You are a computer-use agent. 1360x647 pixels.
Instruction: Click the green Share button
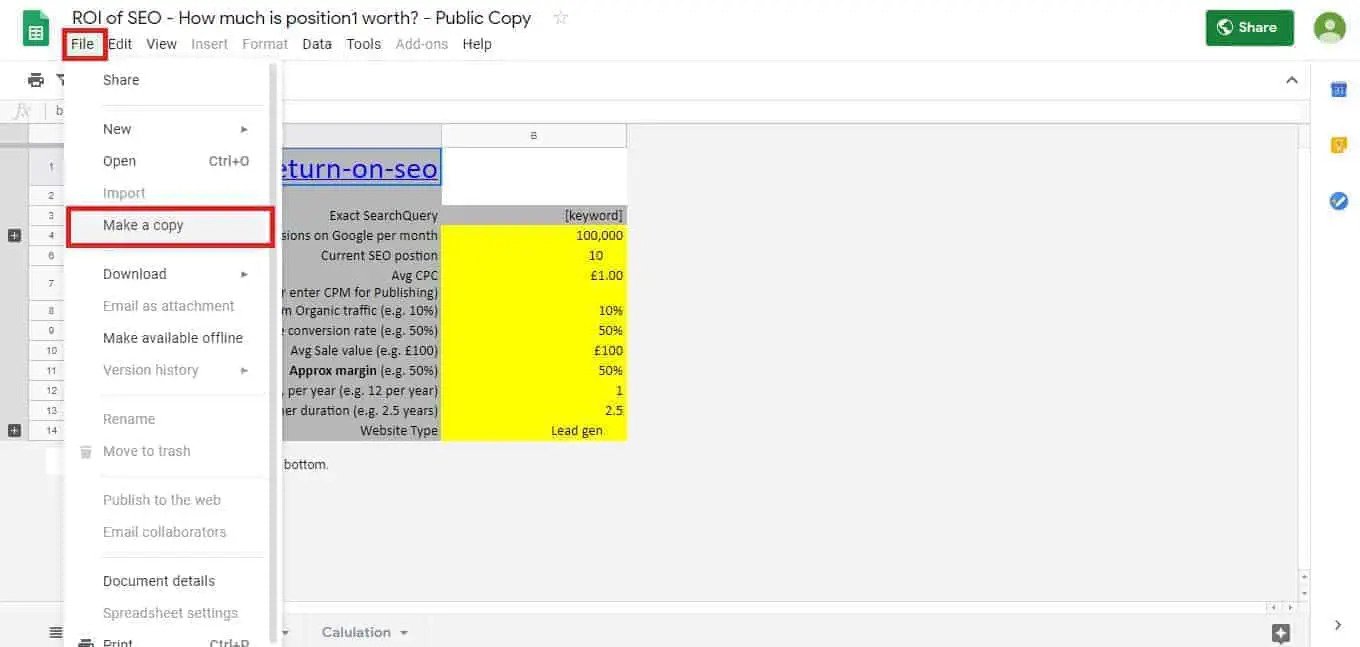pyautogui.click(x=1249, y=28)
